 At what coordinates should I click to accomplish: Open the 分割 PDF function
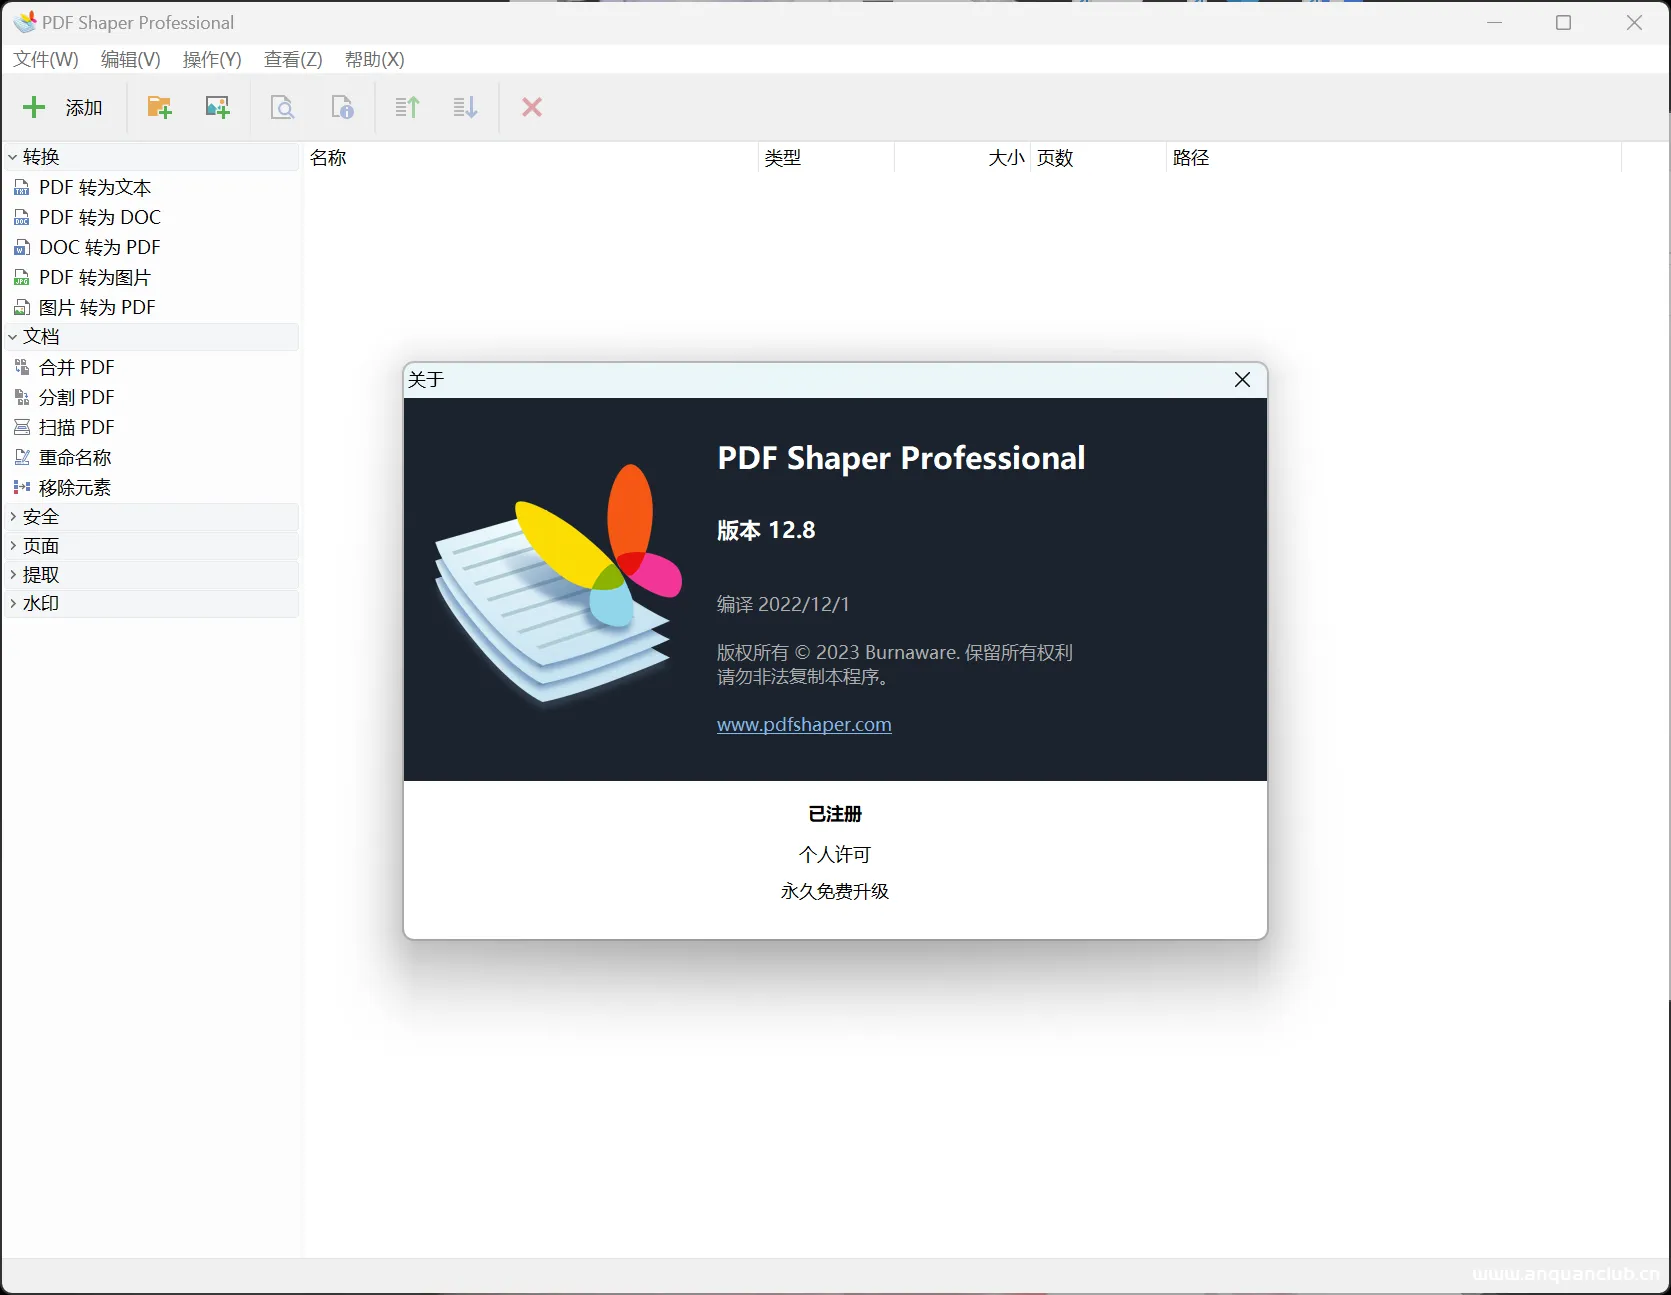(76, 397)
